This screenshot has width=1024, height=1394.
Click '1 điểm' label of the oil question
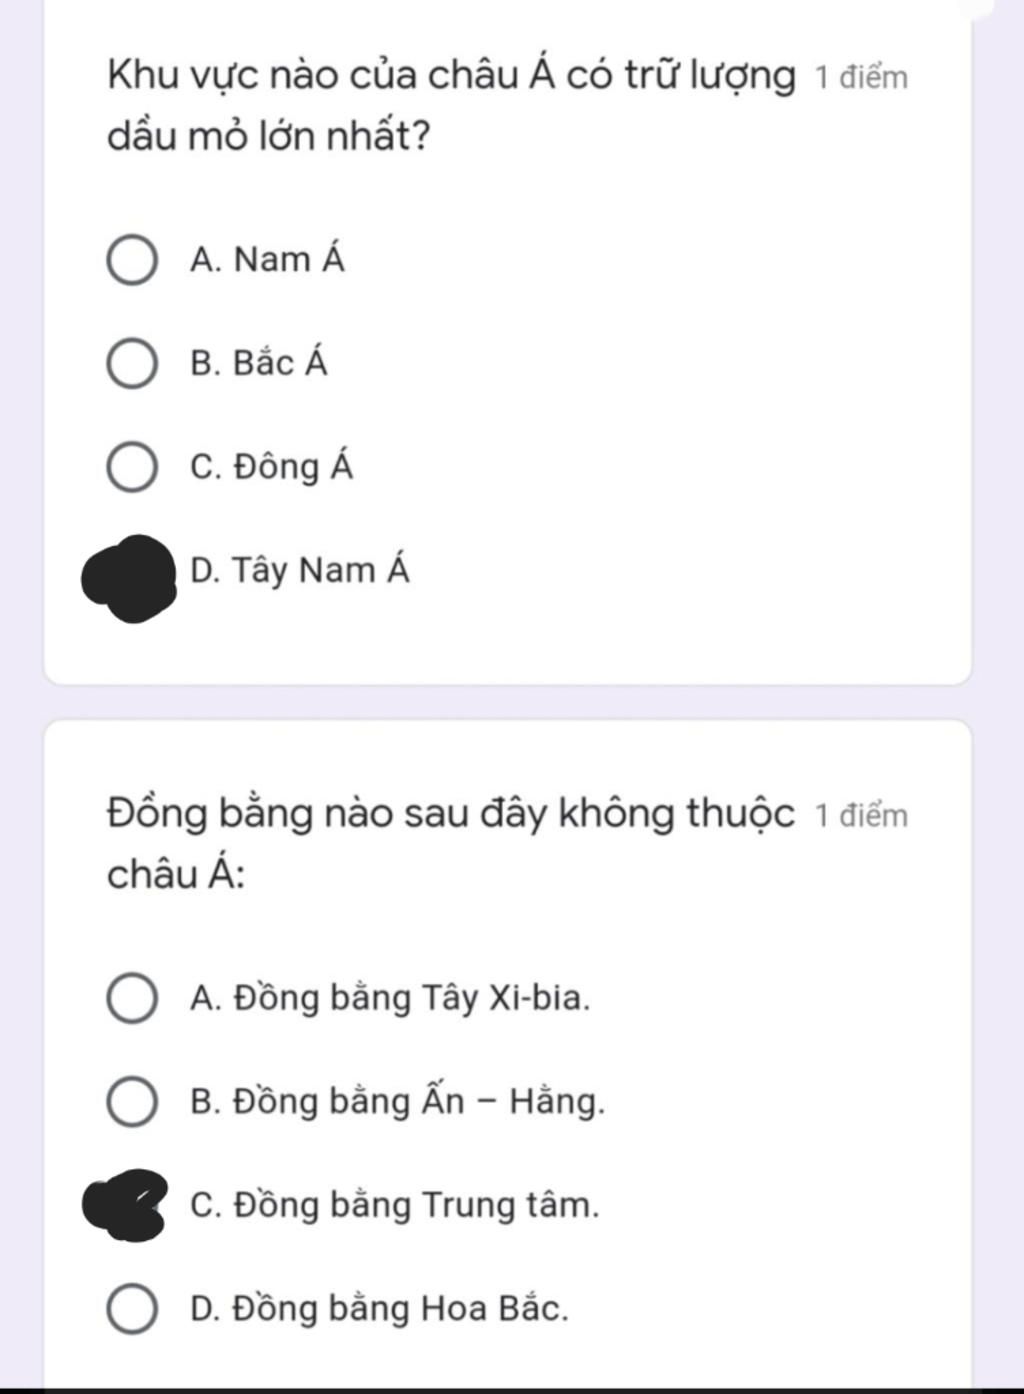pyautogui.click(x=861, y=78)
